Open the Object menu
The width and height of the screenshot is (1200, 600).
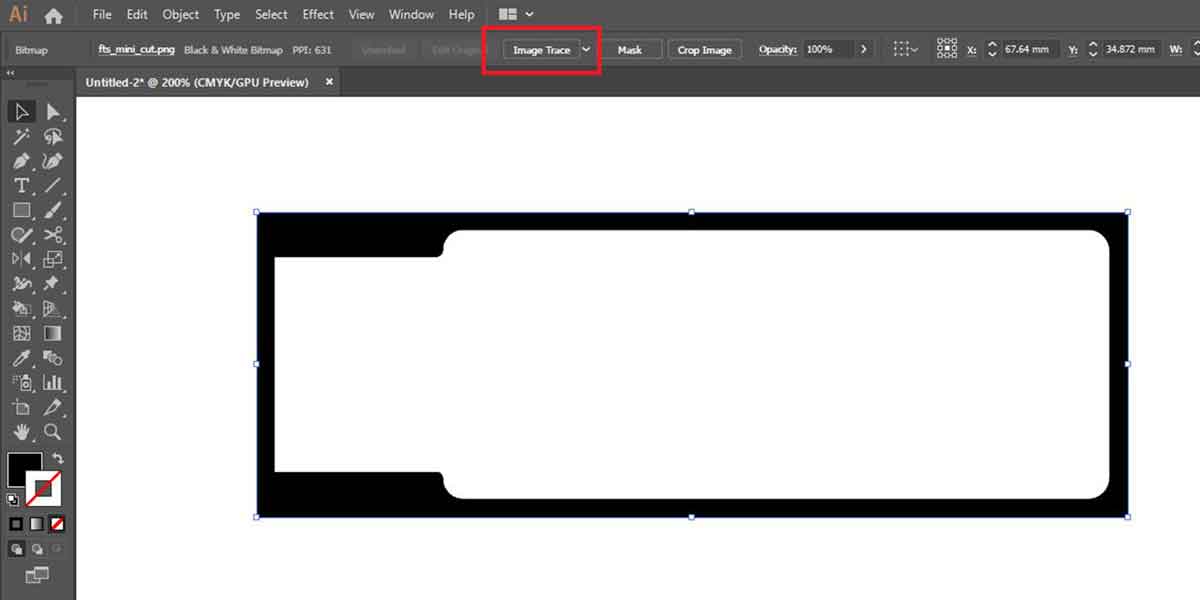pyautogui.click(x=181, y=14)
